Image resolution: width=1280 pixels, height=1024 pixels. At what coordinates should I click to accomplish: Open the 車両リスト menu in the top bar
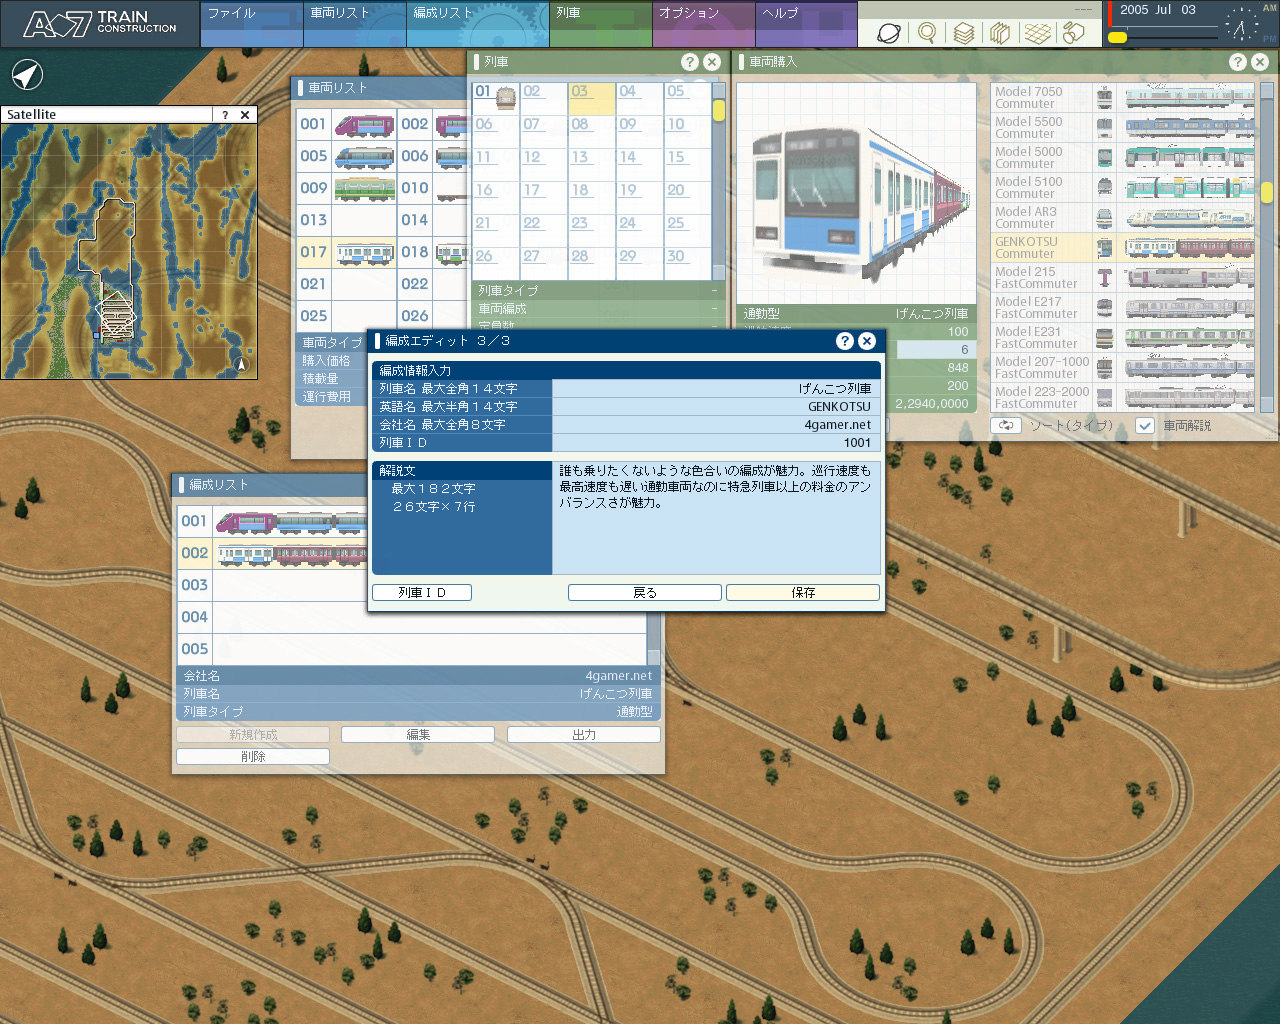coord(354,24)
